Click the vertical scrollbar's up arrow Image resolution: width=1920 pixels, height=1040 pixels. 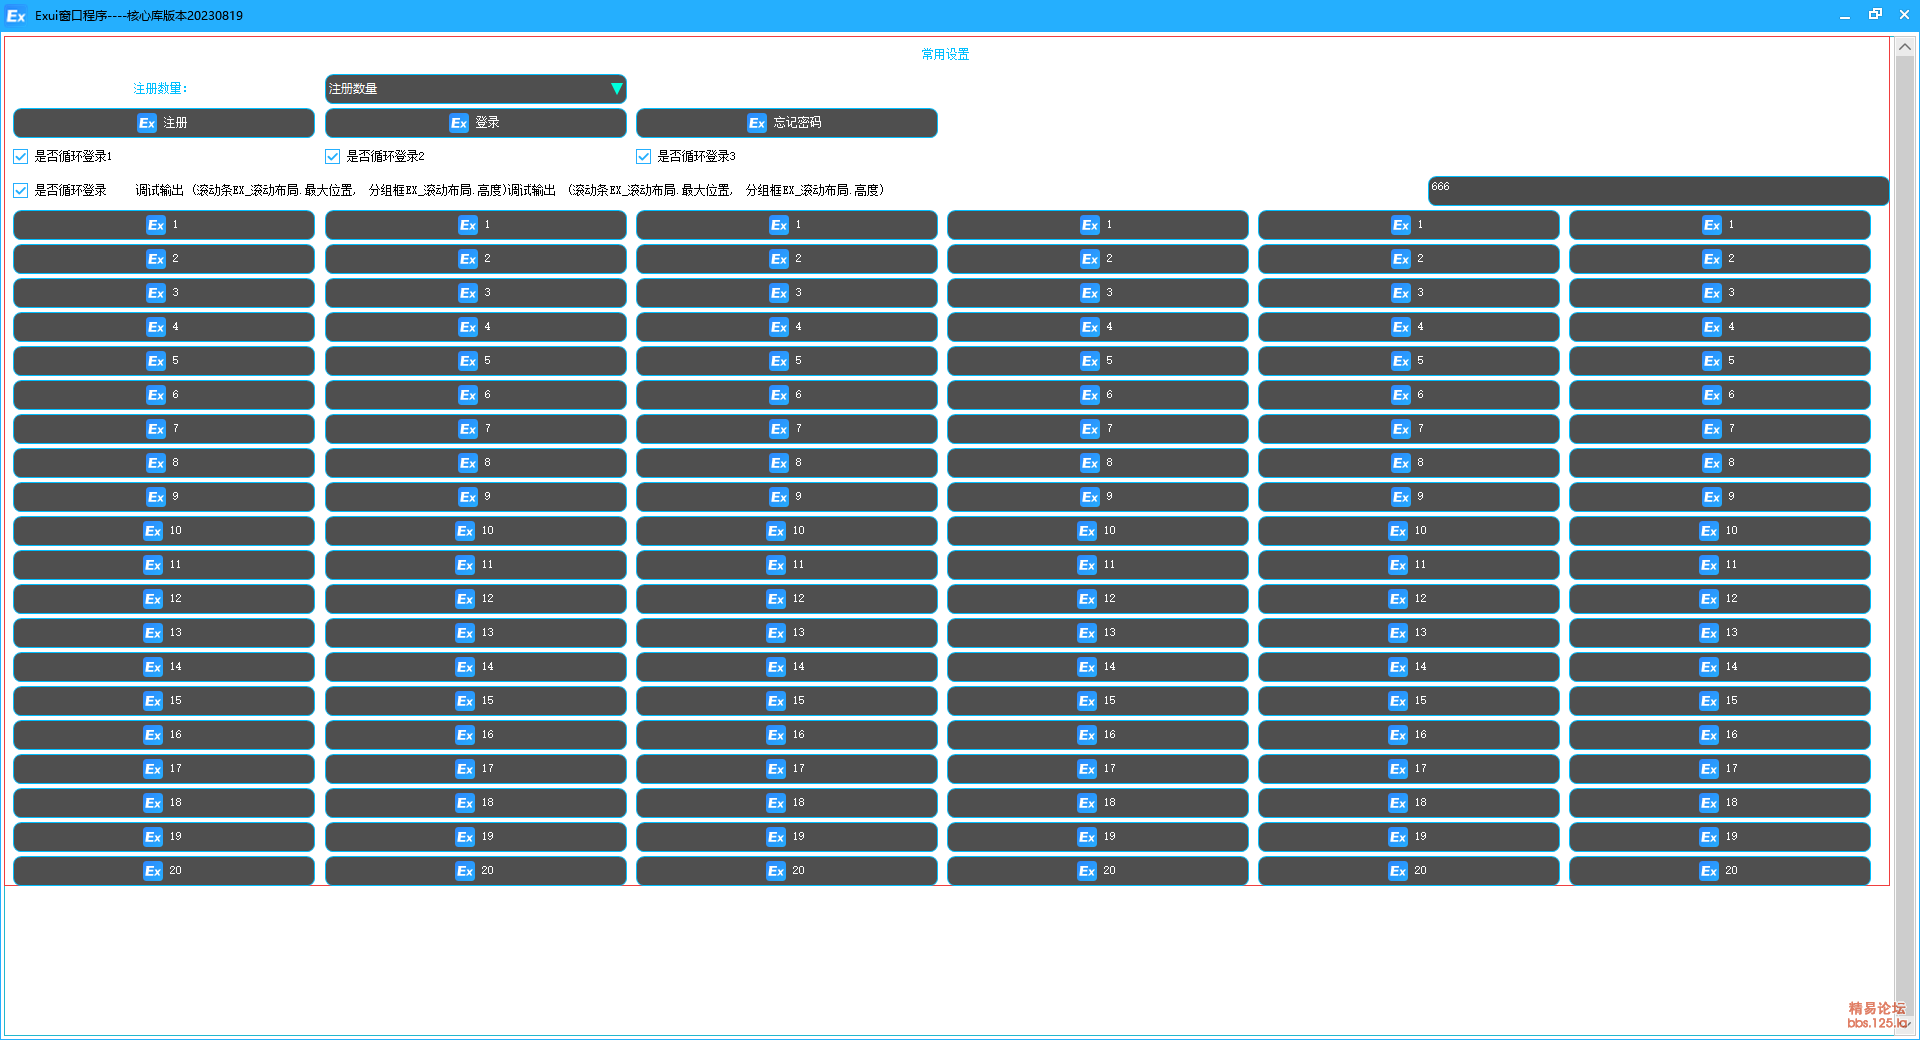(x=1905, y=46)
